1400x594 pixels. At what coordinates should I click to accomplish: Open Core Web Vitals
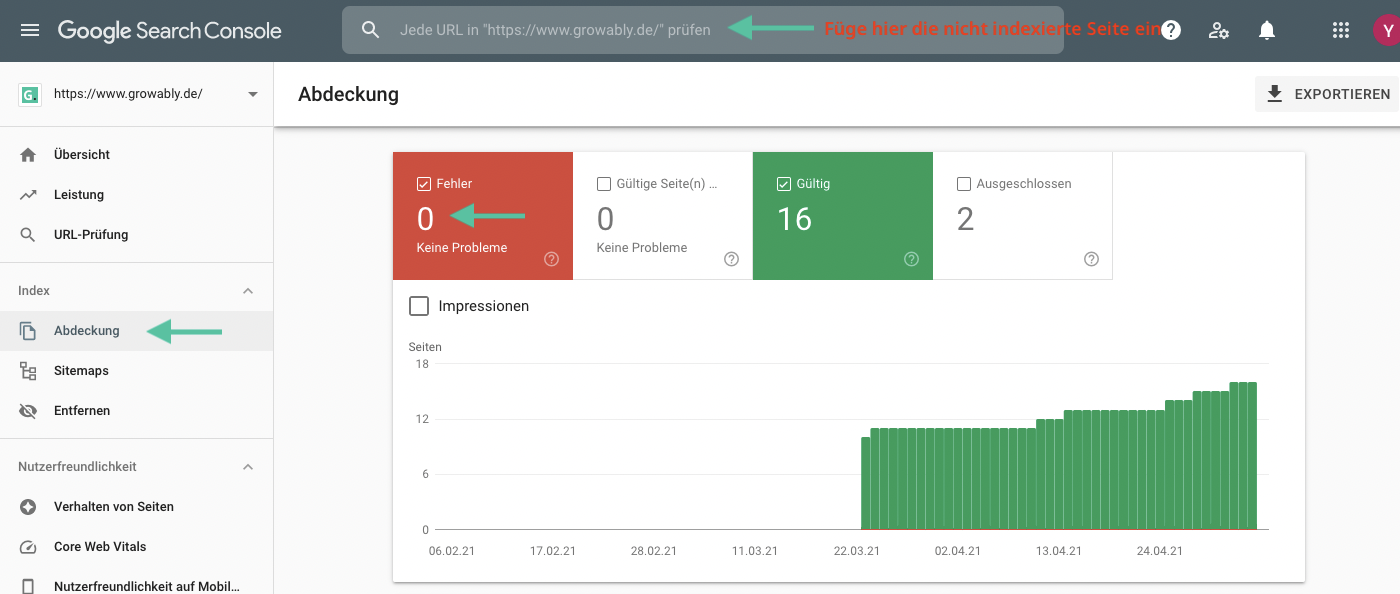coord(136,547)
